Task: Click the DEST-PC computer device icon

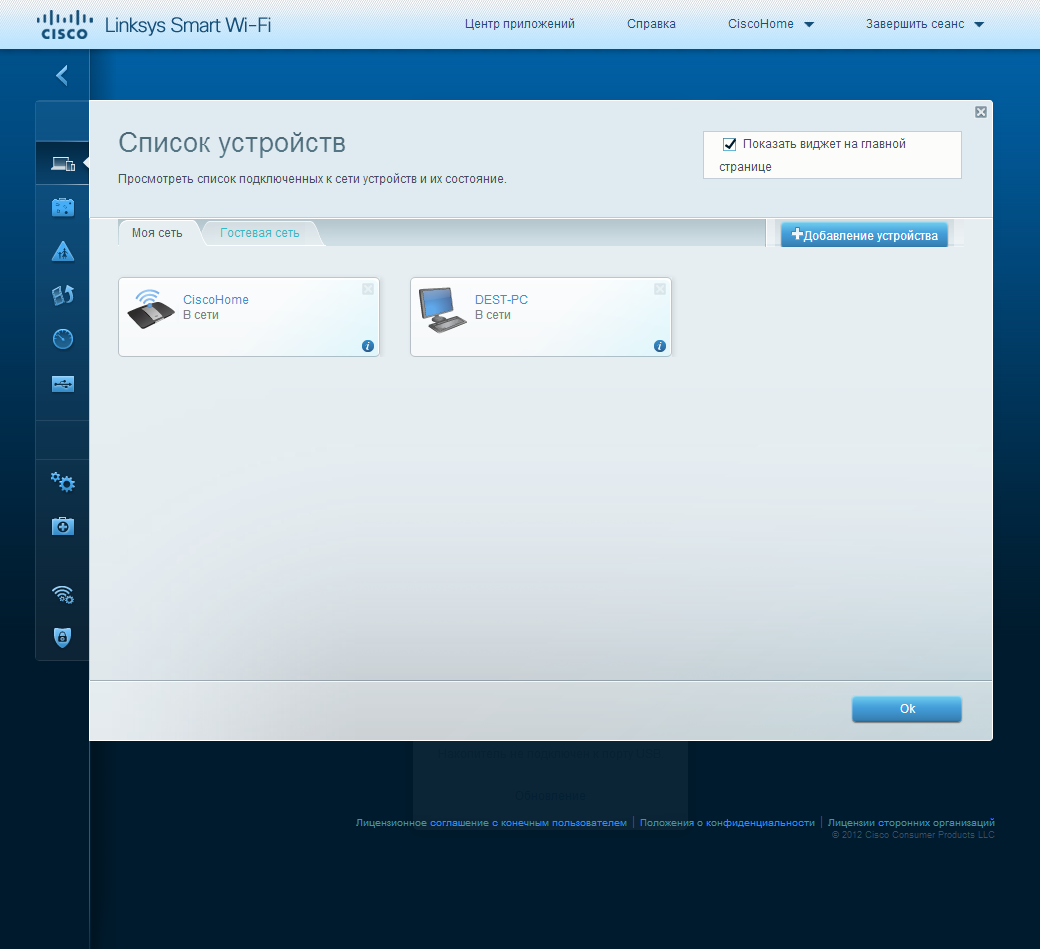Action: point(442,310)
